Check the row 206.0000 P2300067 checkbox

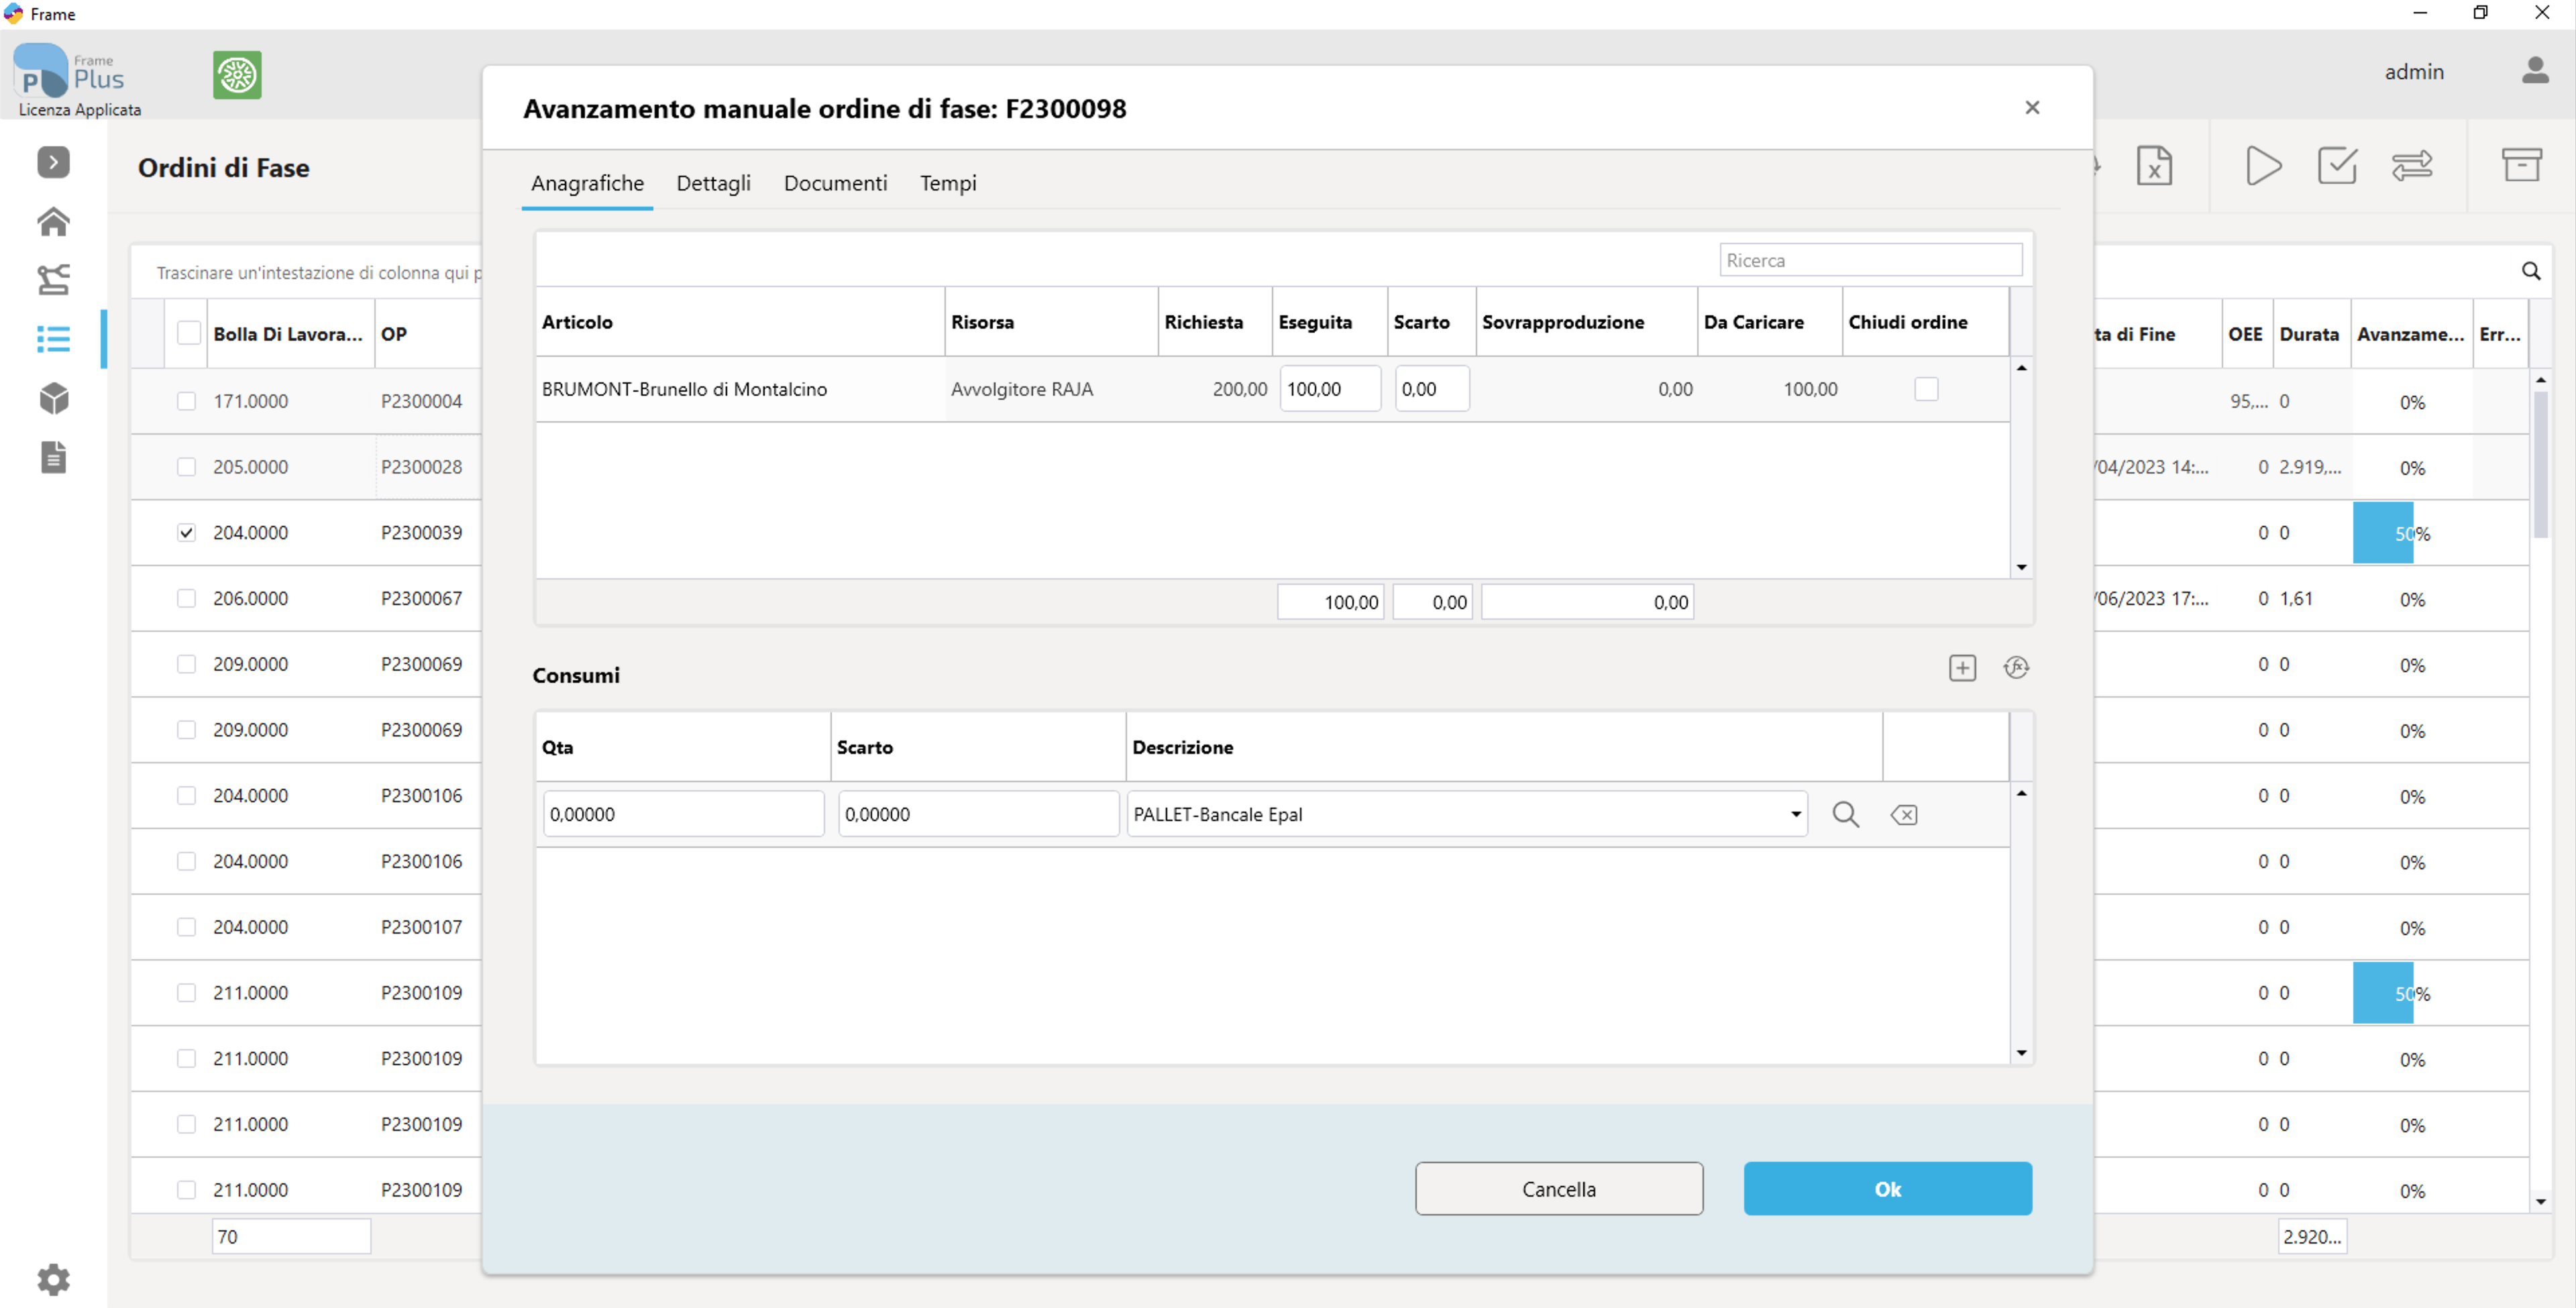(186, 598)
